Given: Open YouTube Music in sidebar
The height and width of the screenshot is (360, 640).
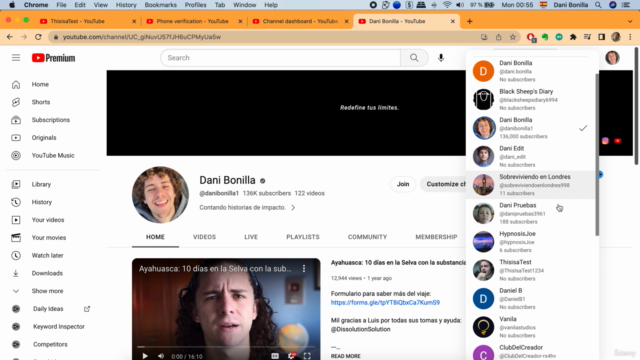Looking at the screenshot, I should pos(52,156).
